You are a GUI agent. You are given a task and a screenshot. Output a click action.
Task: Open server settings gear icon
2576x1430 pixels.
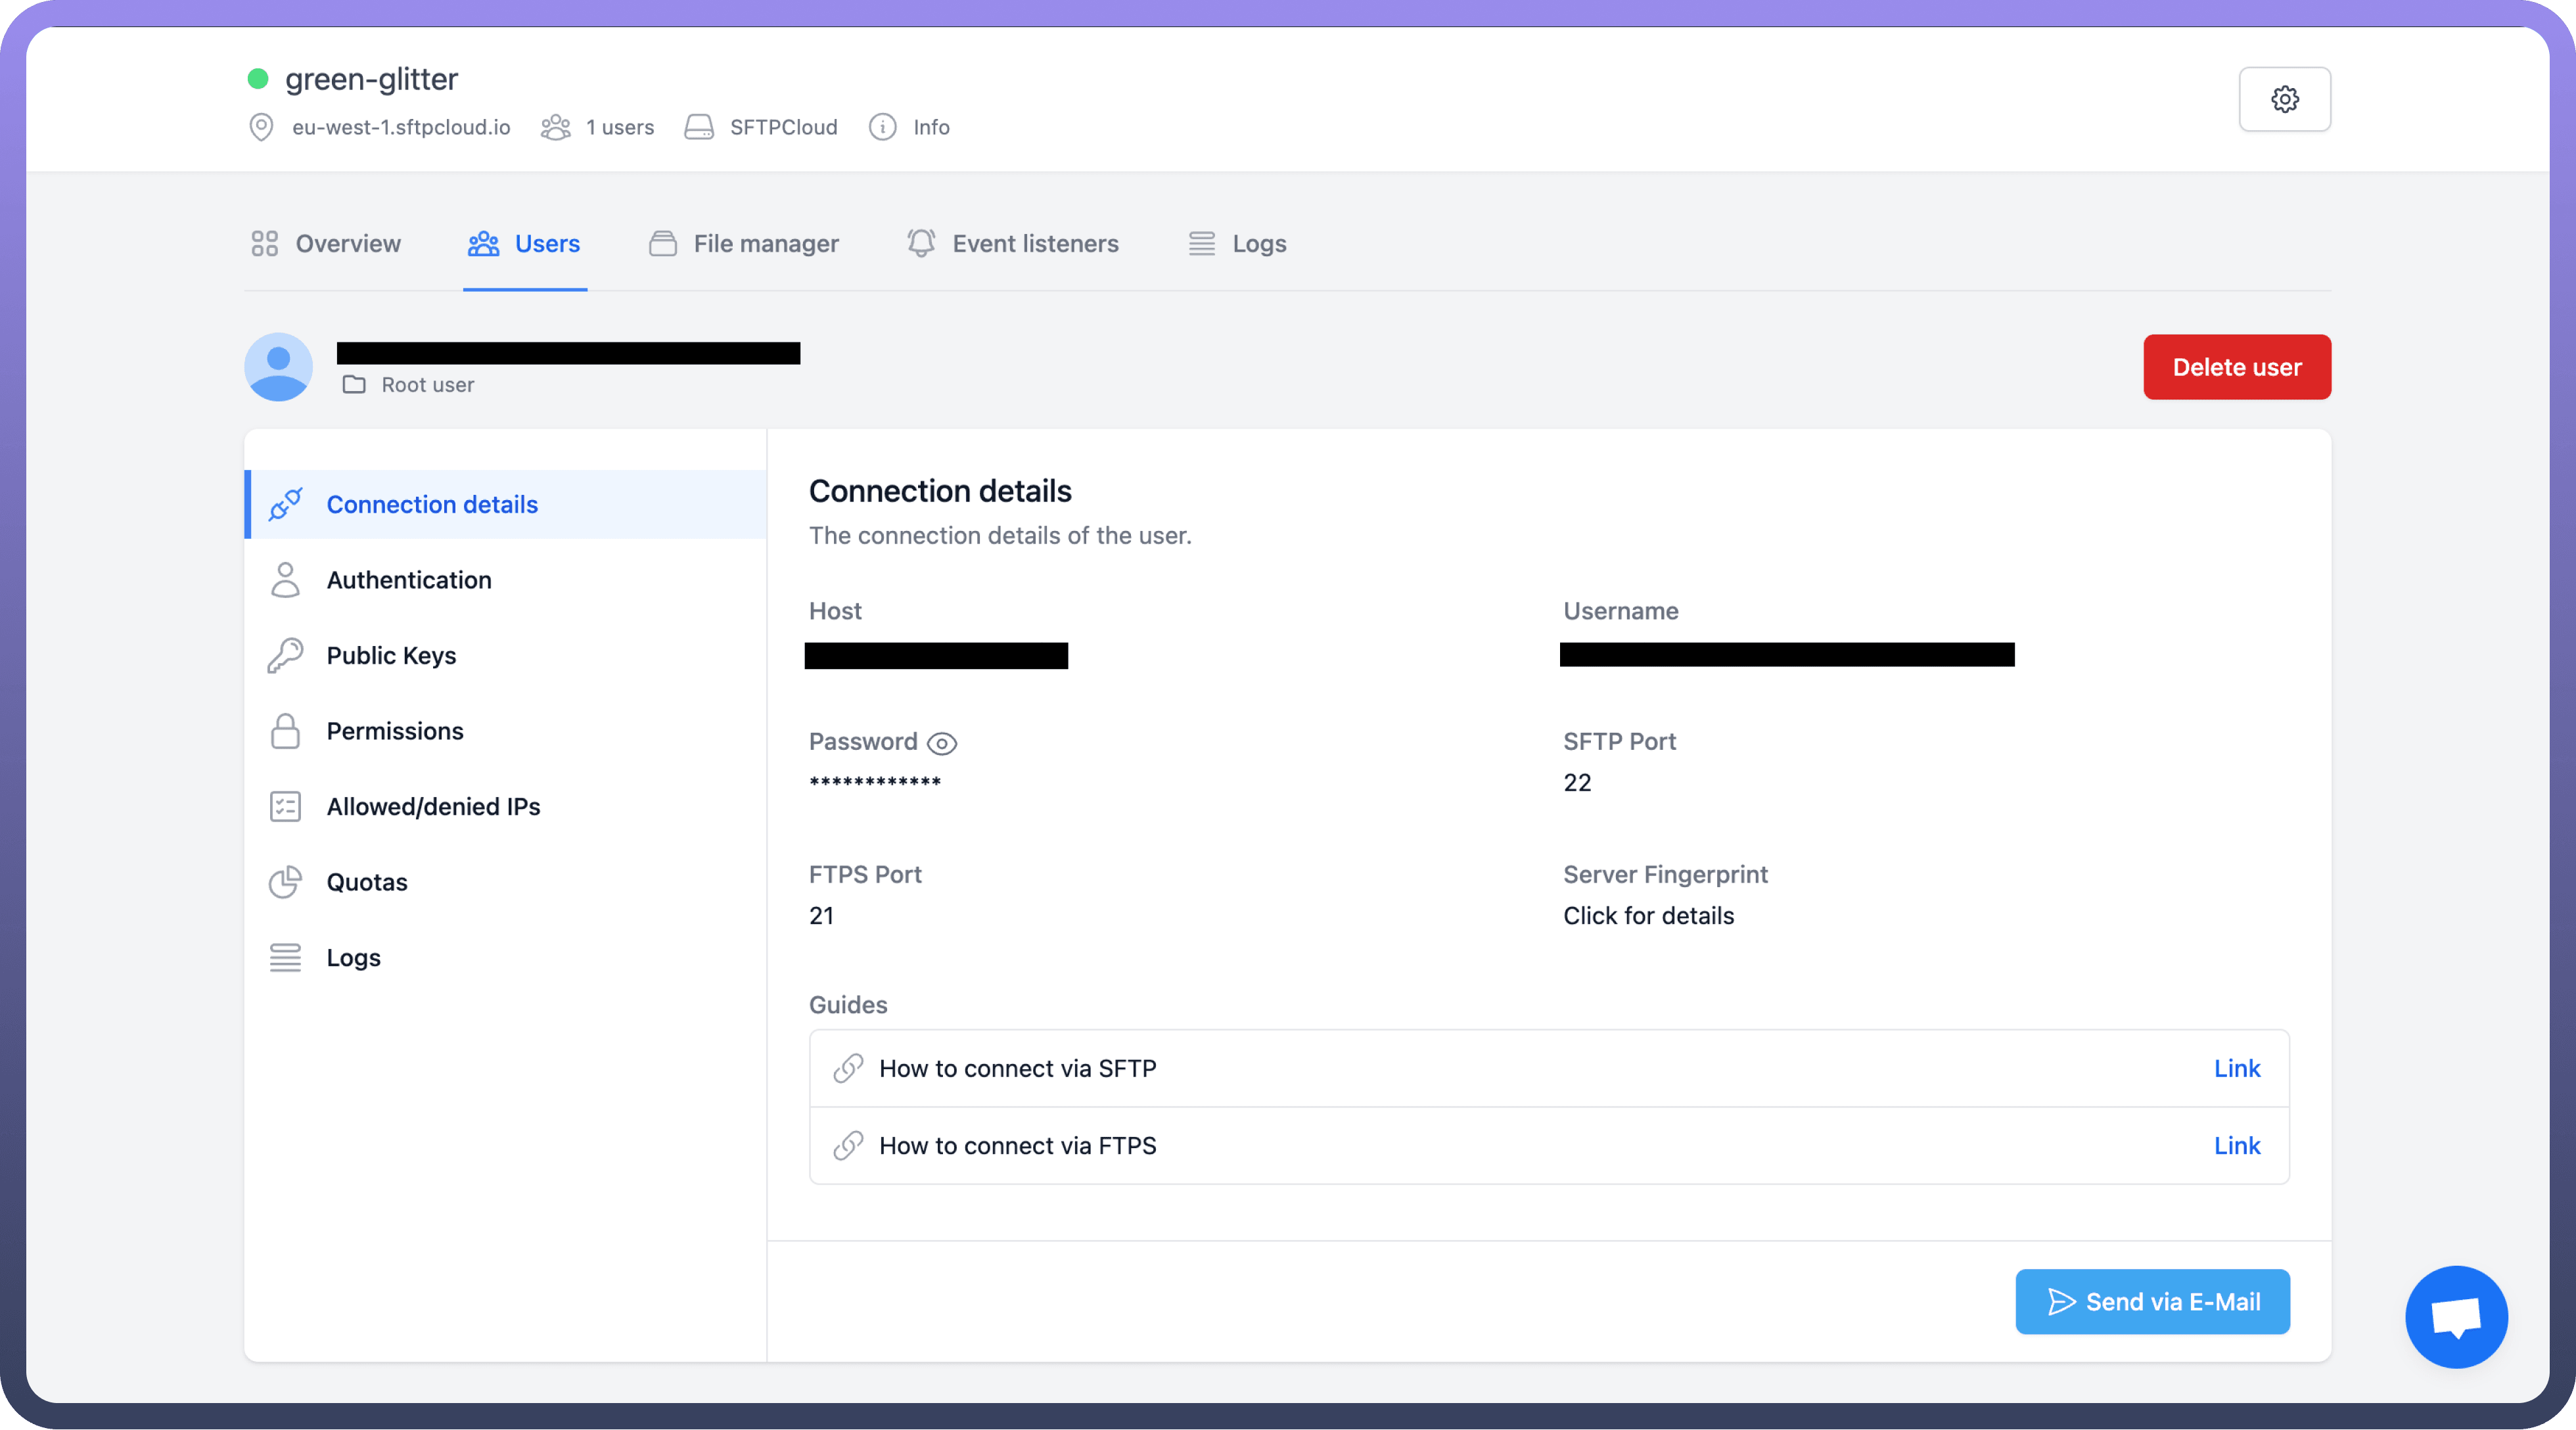(2284, 99)
